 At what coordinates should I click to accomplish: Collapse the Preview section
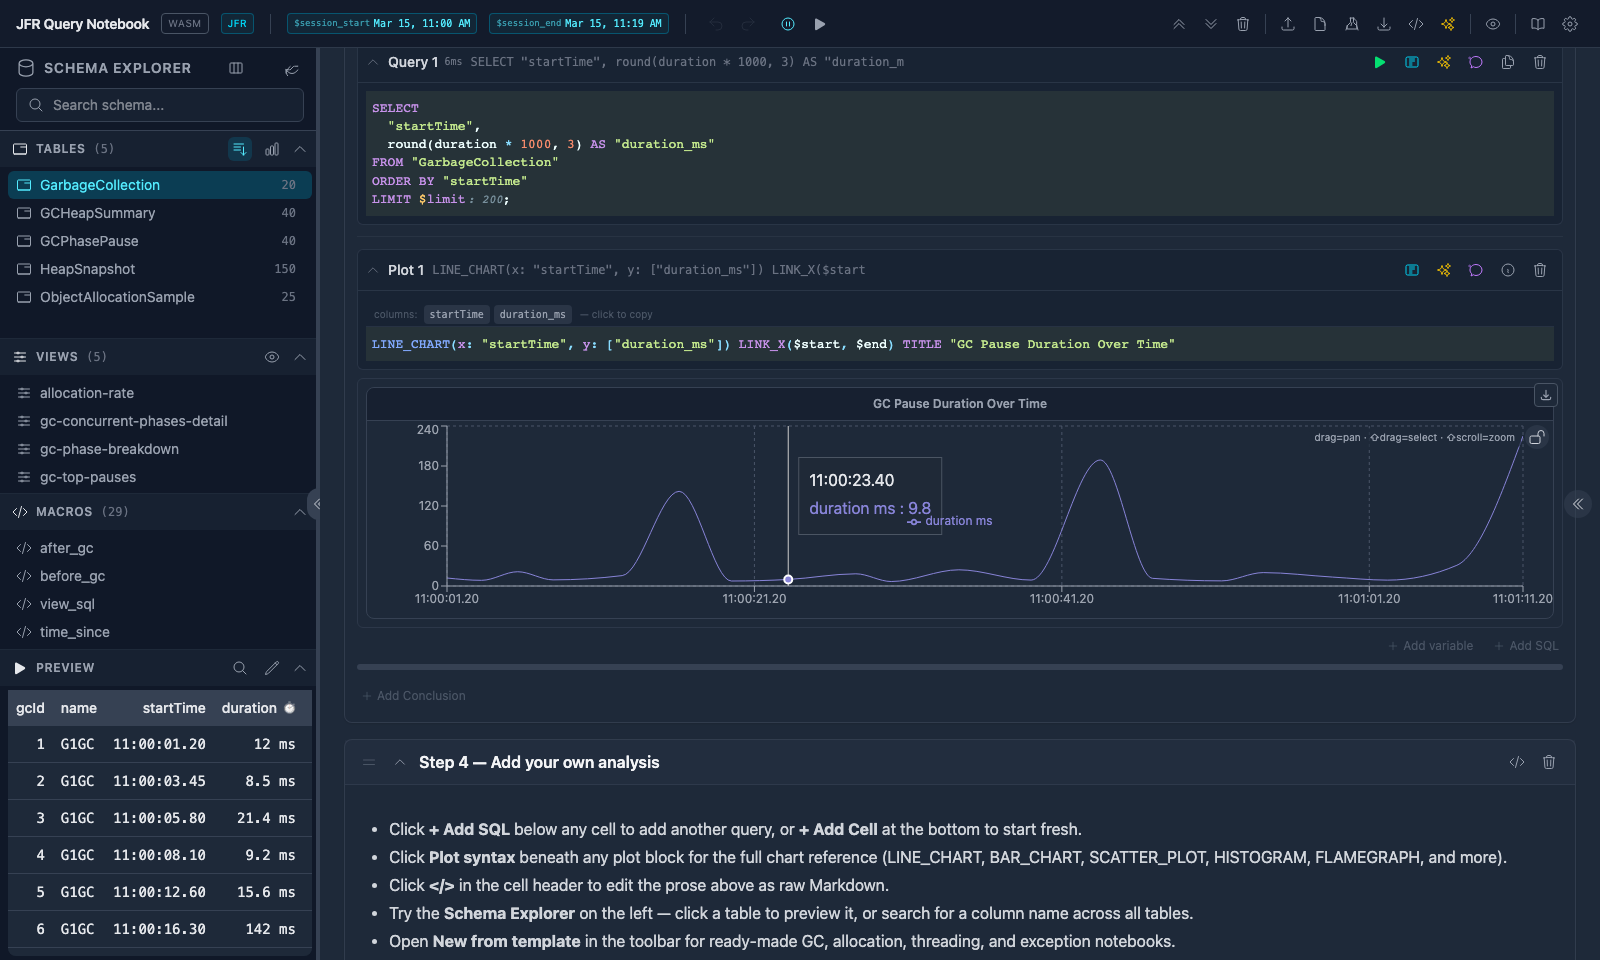(300, 668)
